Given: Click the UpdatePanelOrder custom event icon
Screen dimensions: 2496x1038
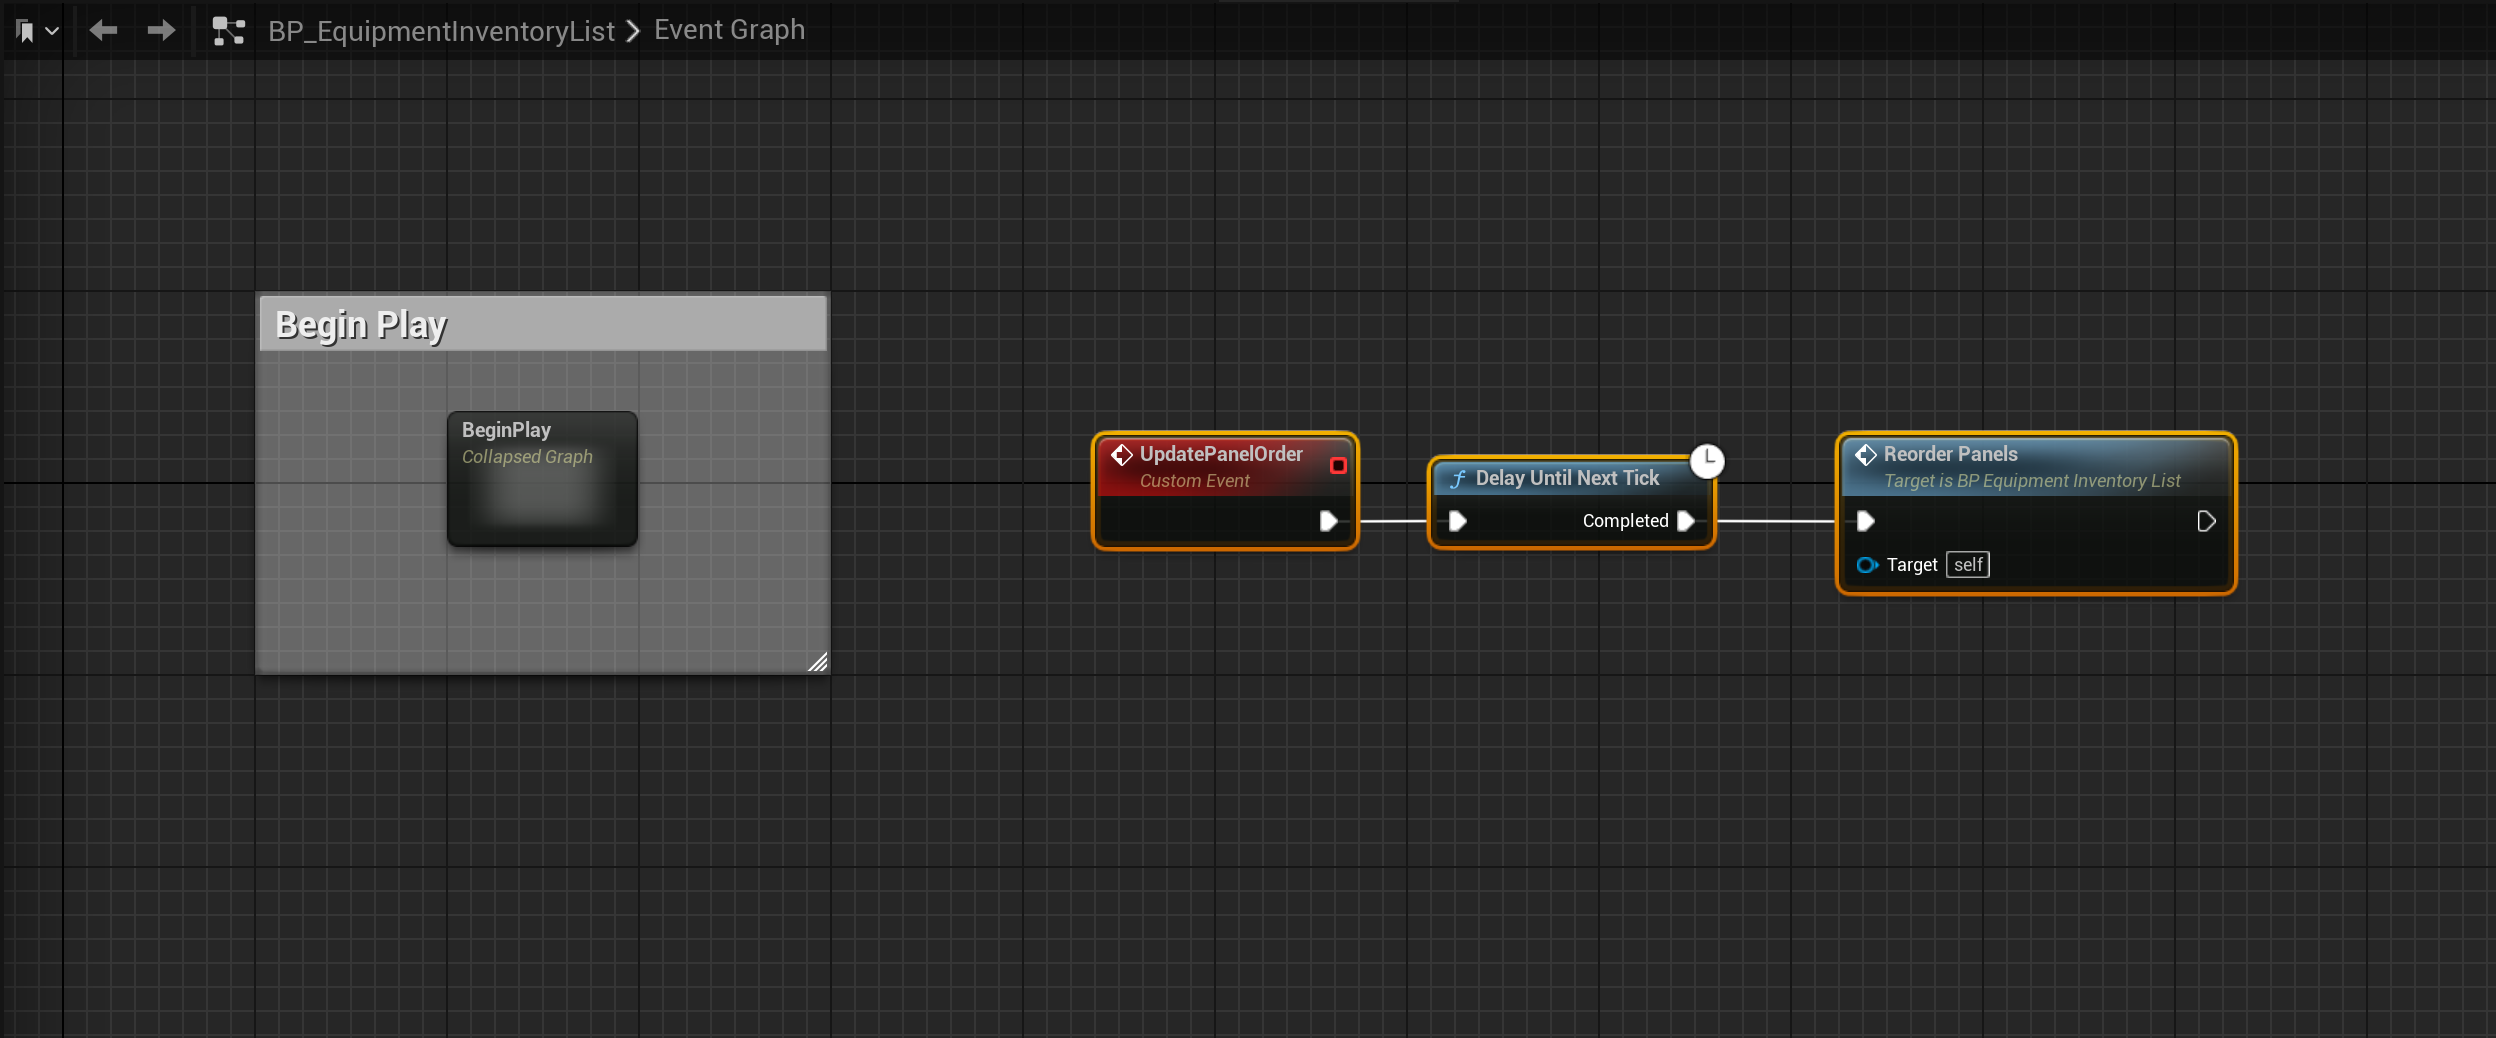Looking at the screenshot, I should tap(1122, 455).
